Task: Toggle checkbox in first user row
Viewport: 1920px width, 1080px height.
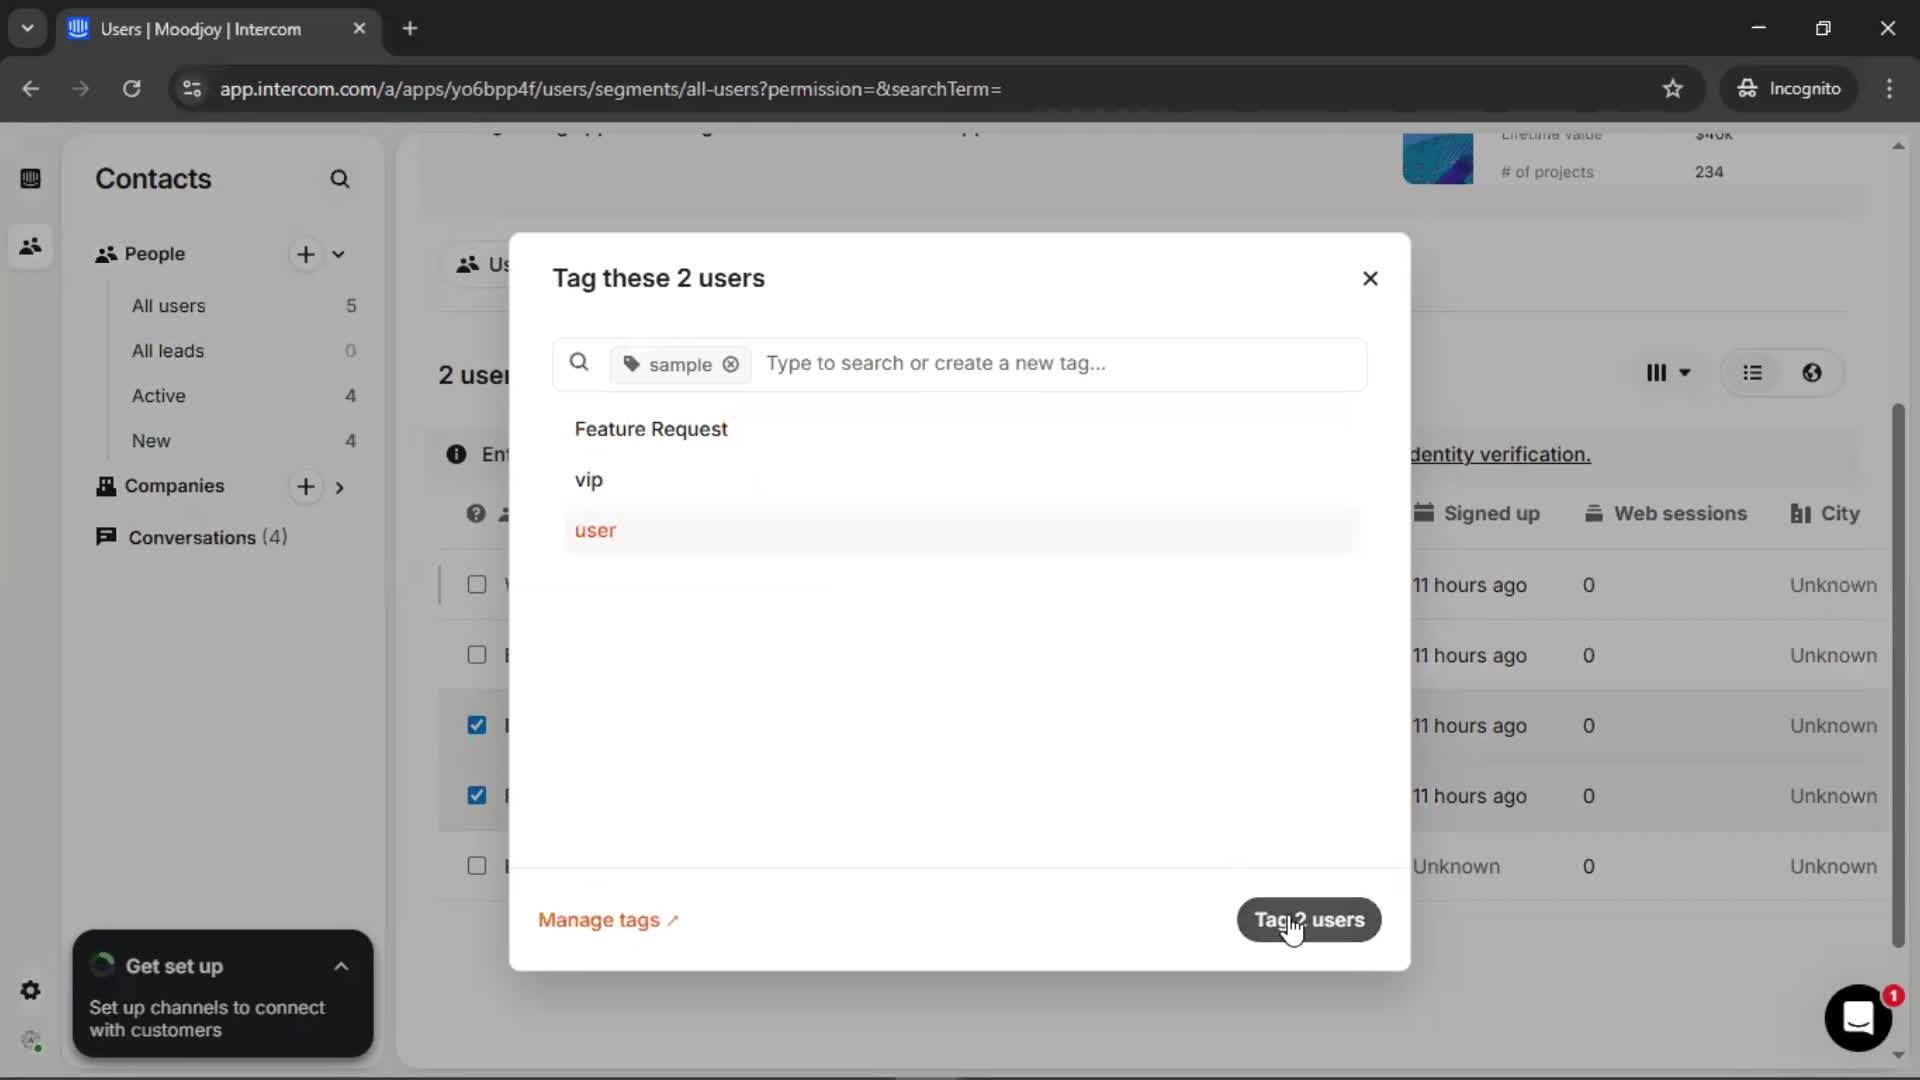Action: point(477,585)
